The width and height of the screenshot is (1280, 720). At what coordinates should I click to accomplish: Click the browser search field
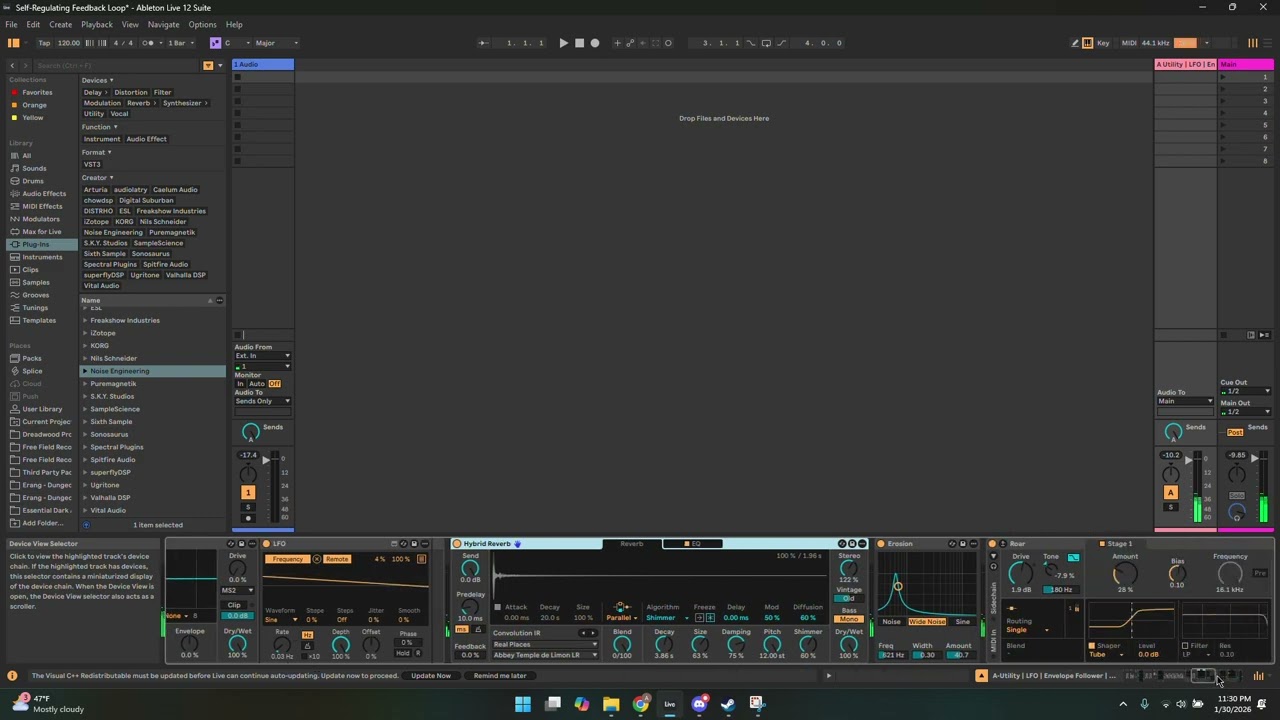(115, 65)
